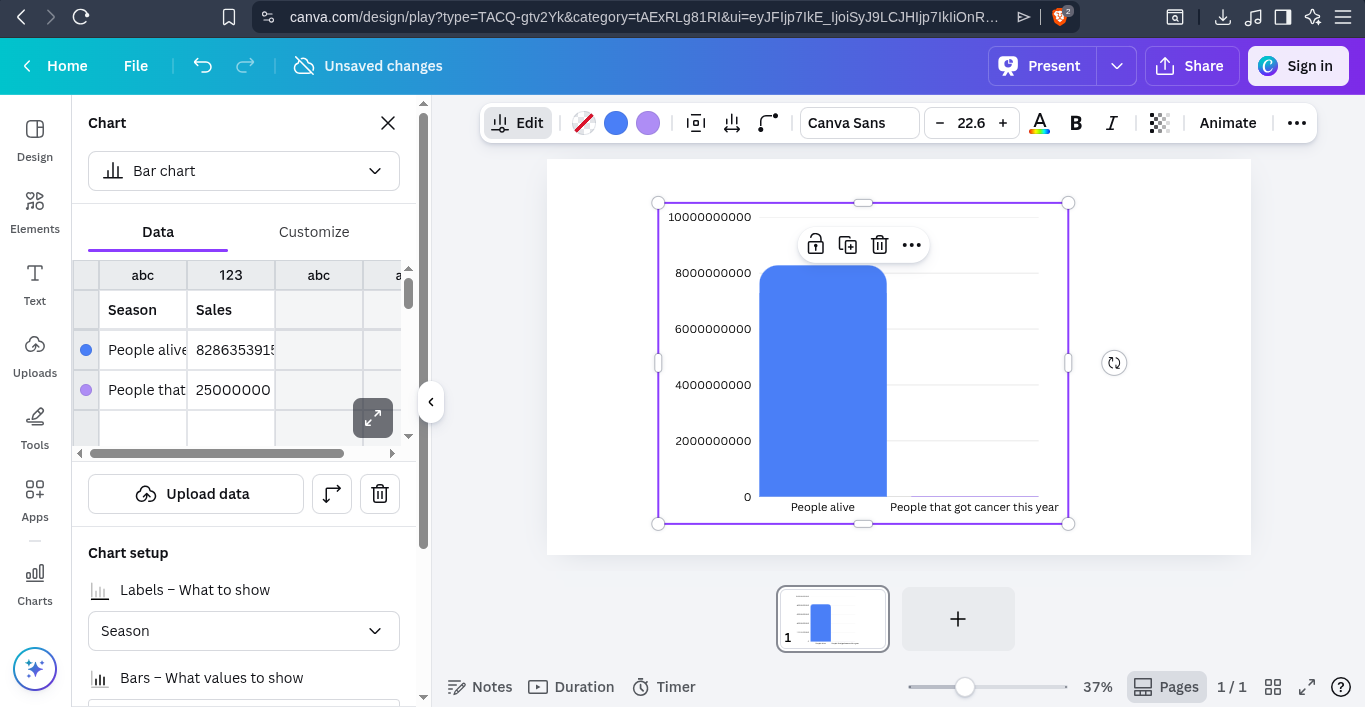The width and height of the screenshot is (1365, 707).
Task: Open the Design sidebar panel
Action: [x=35, y=140]
